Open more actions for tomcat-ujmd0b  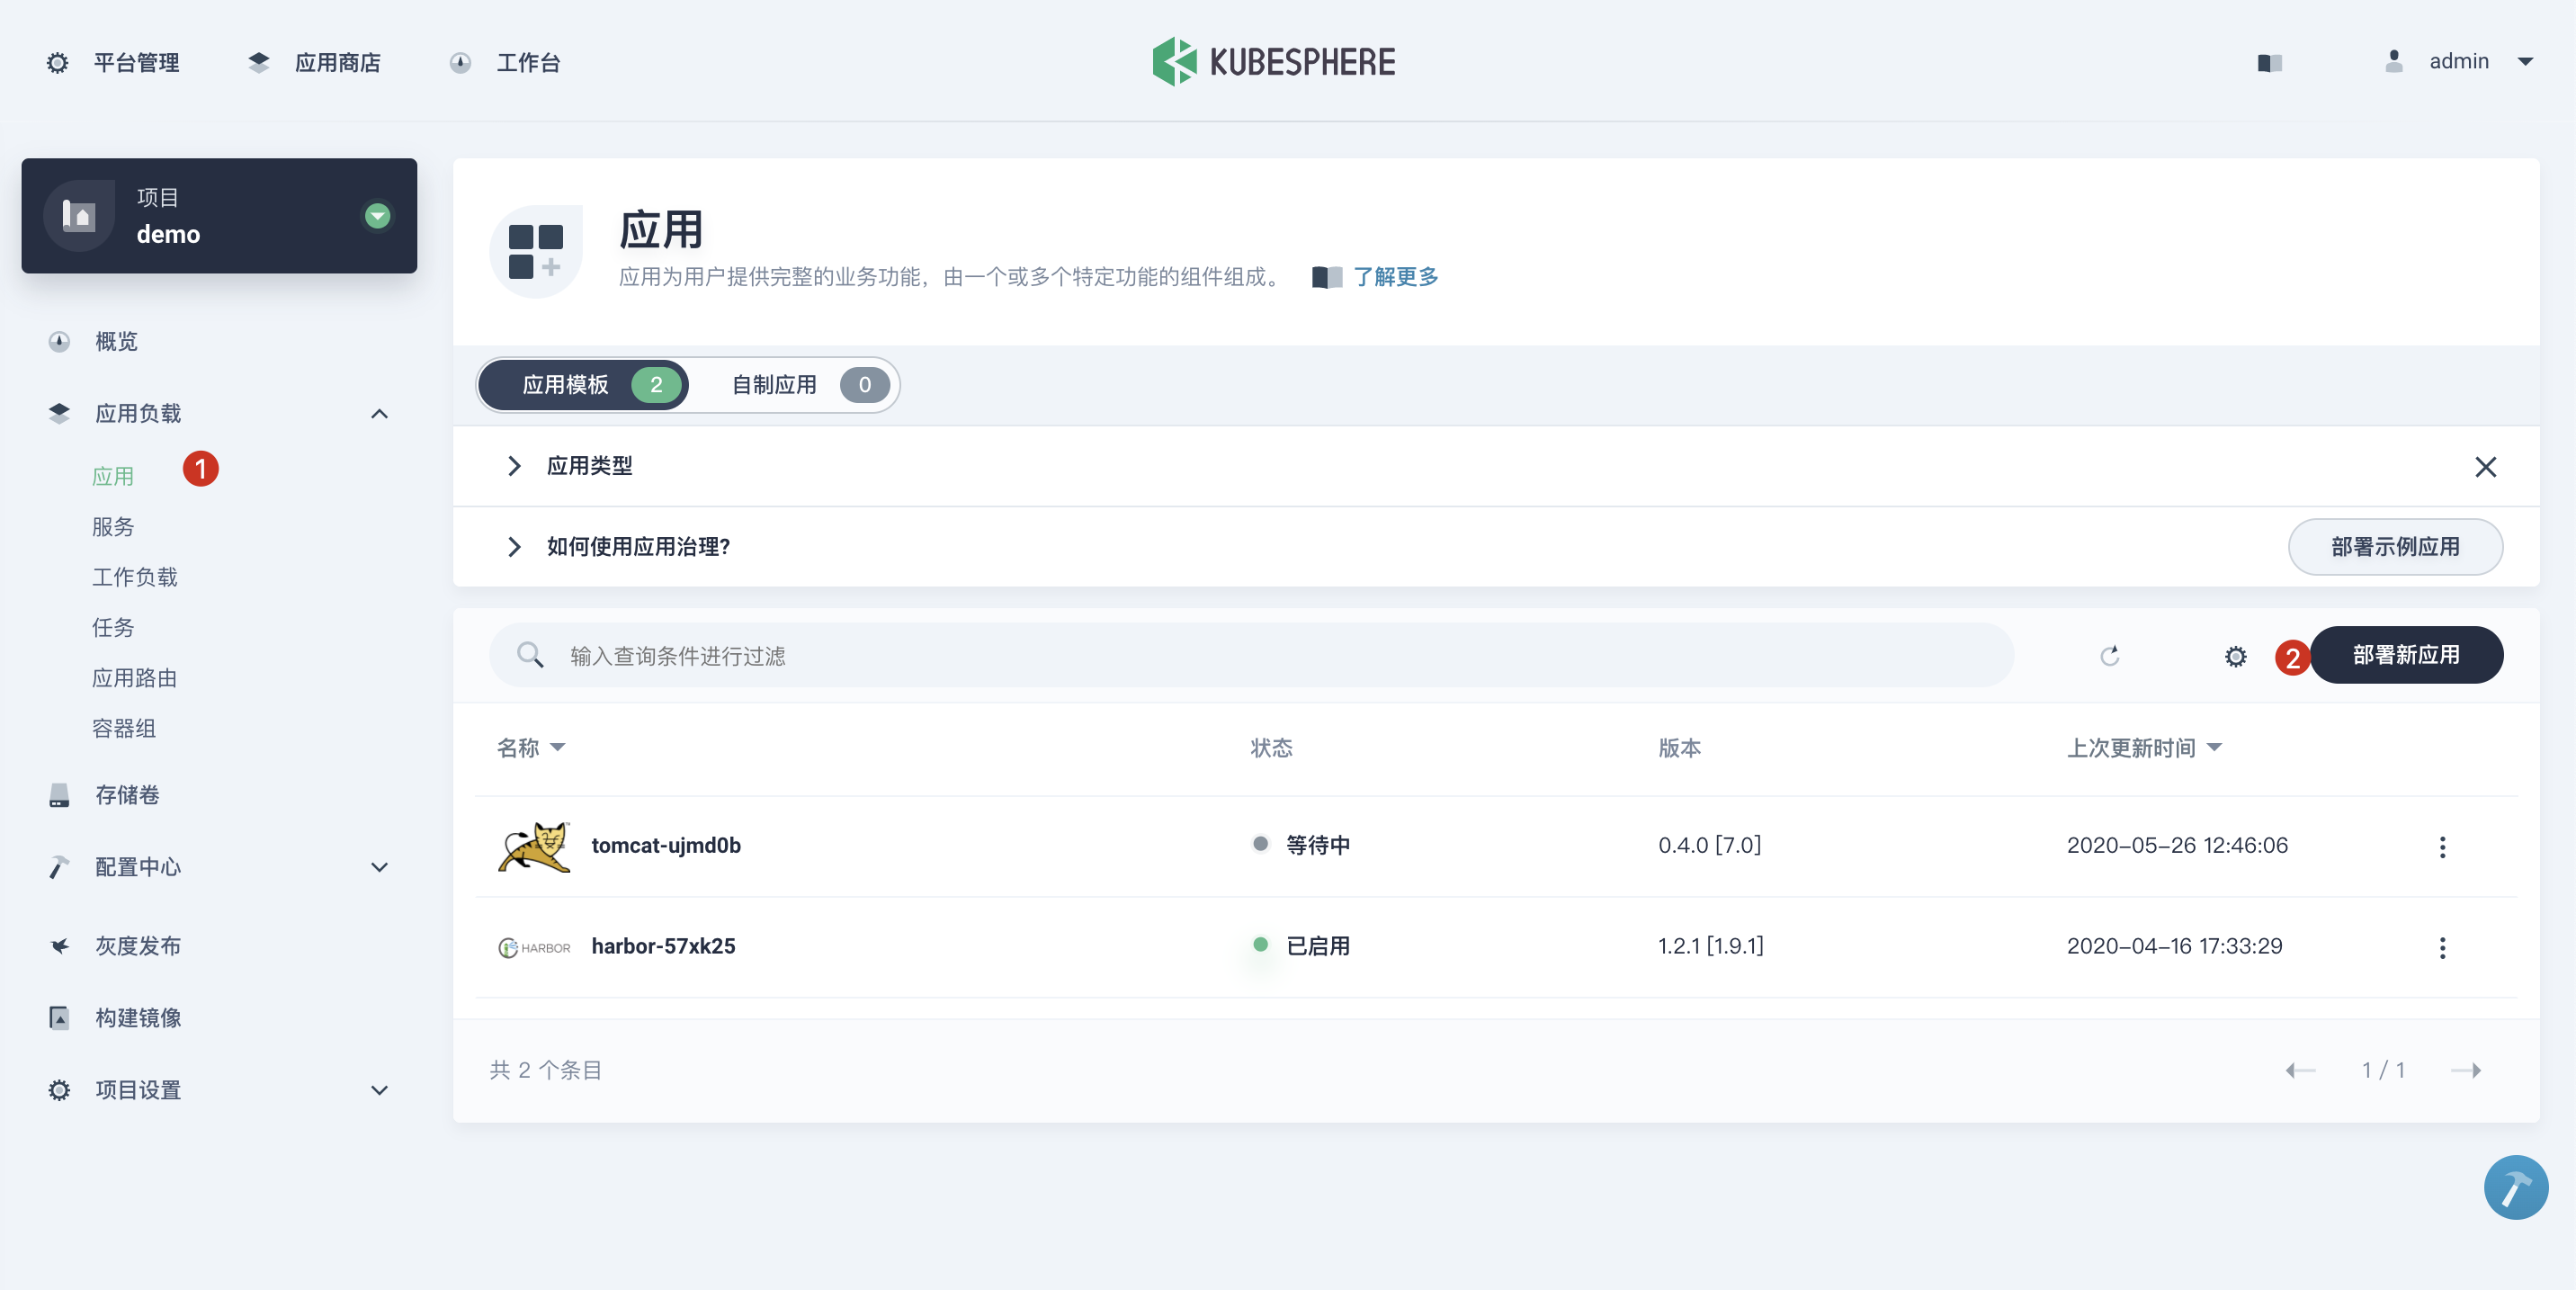(2442, 847)
